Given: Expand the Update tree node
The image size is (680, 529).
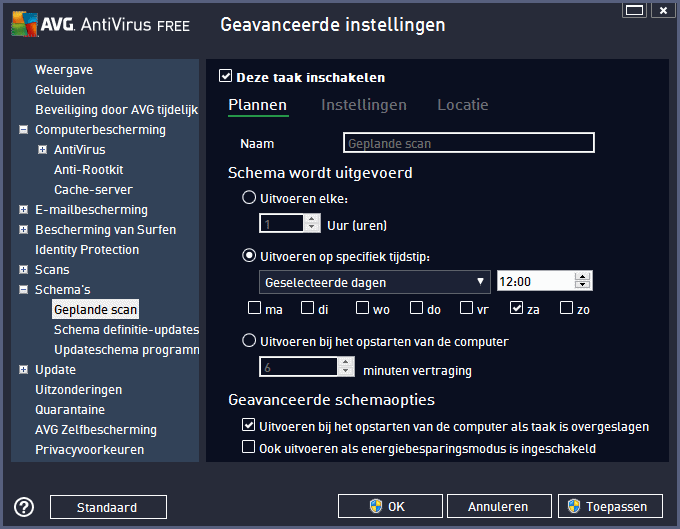Looking at the screenshot, I should click(x=24, y=370).
